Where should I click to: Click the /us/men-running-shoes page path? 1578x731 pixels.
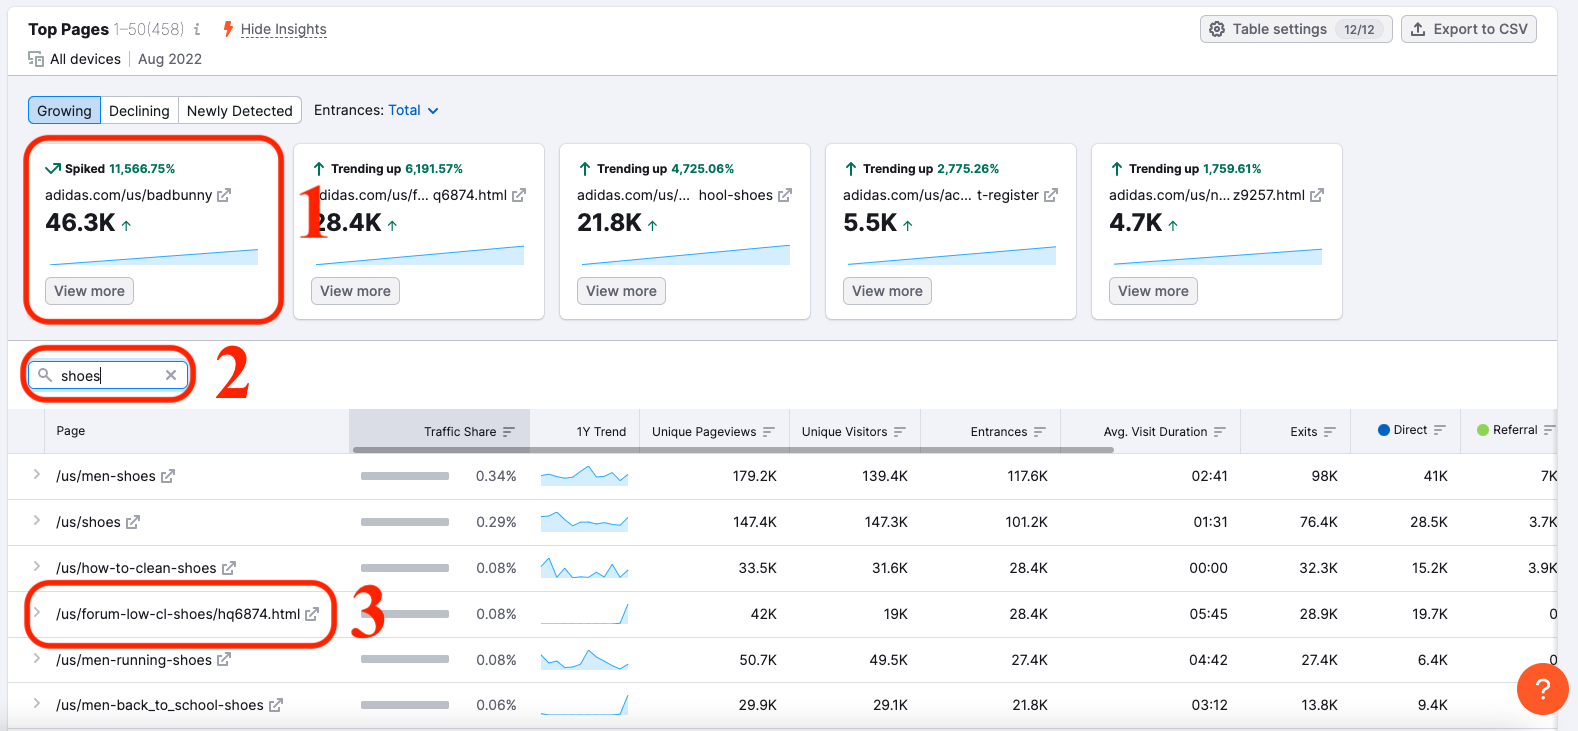134,660
